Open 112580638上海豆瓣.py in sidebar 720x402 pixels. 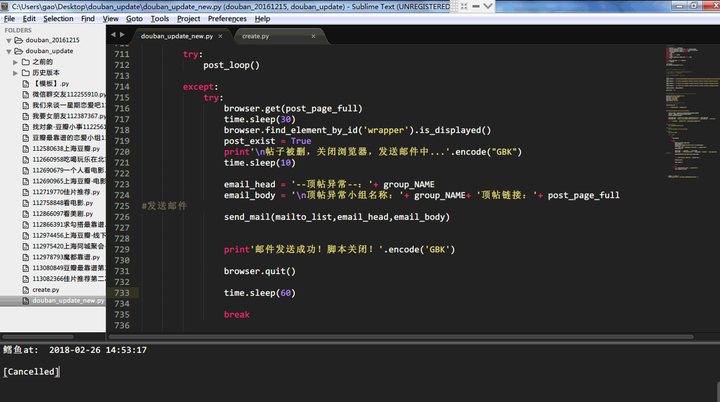click(66, 149)
